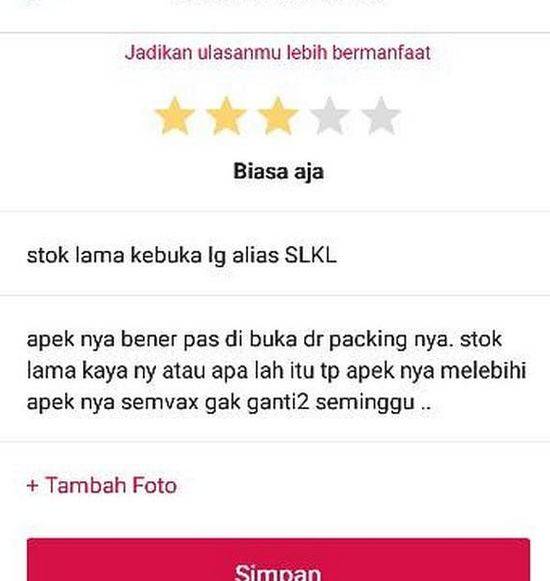This screenshot has width=550, height=581.
Task: Tap 'Jadikan ulasanmu lebih bermanfaat' heading
Action: (278, 52)
